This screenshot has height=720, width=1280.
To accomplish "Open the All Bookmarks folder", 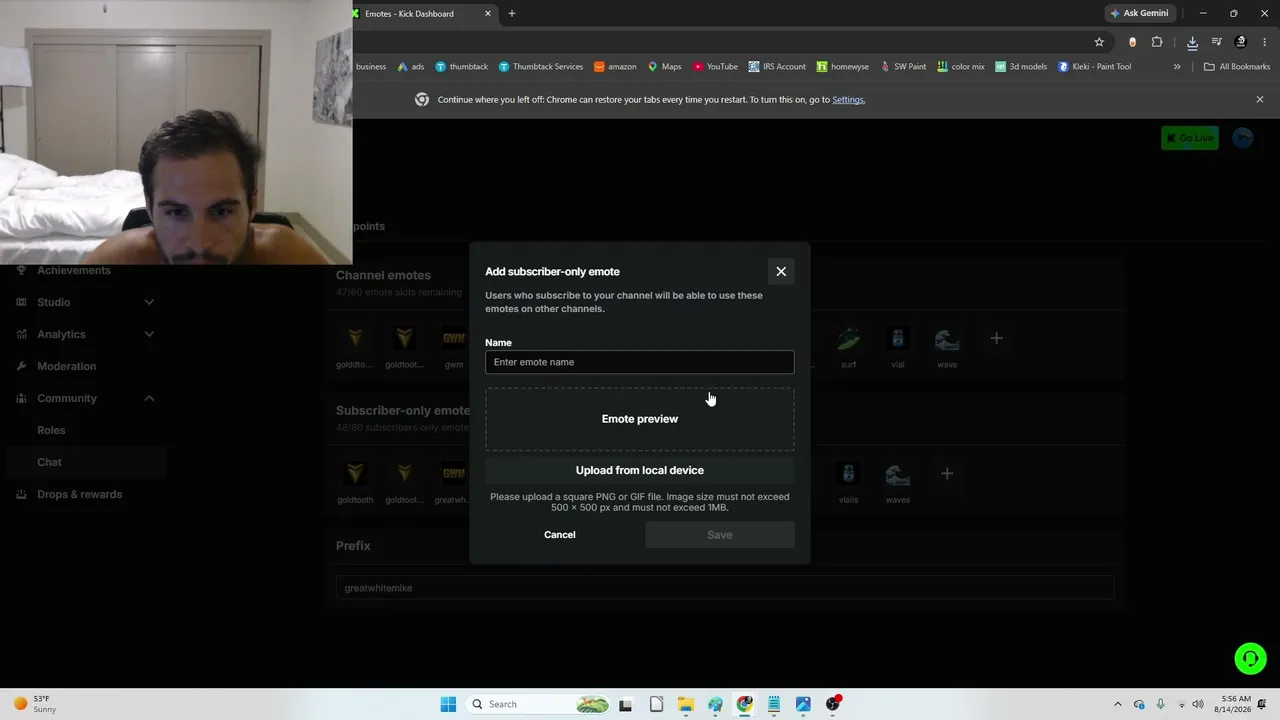I will click(x=1237, y=67).
